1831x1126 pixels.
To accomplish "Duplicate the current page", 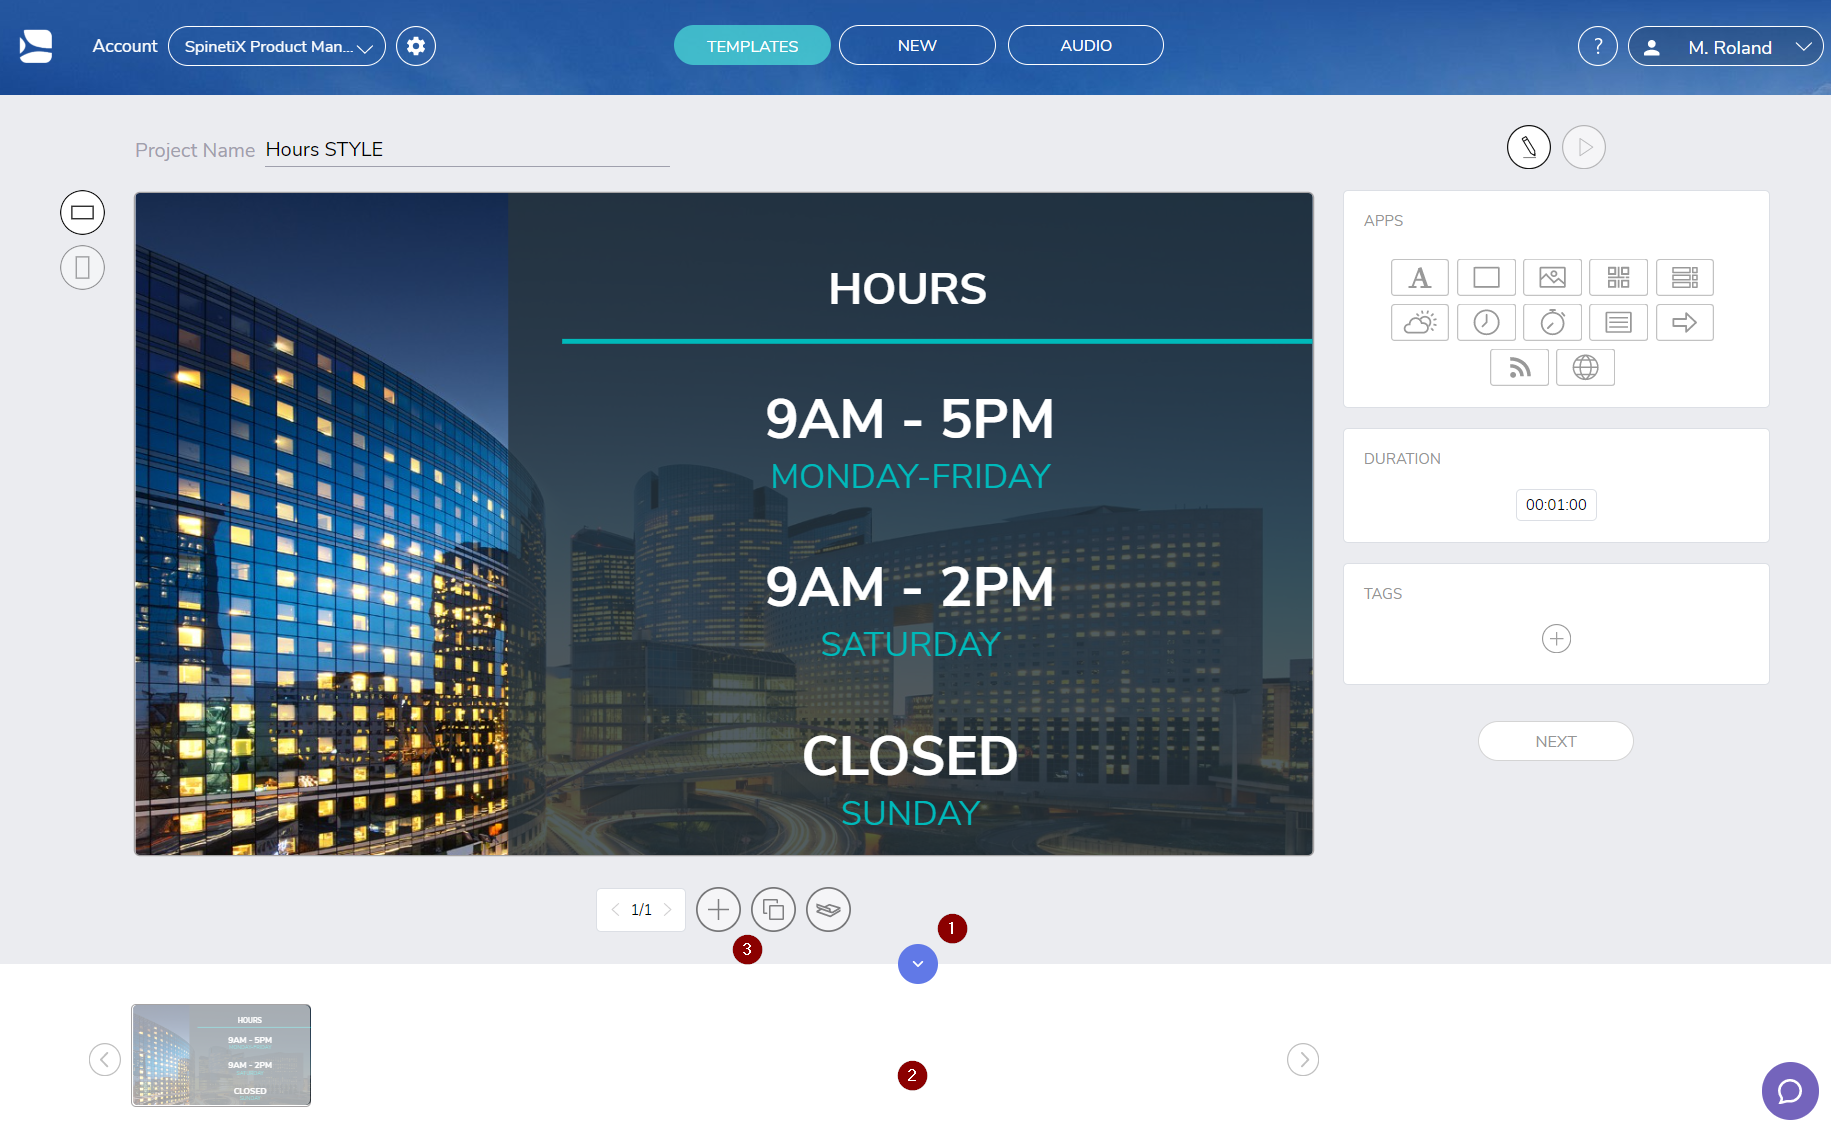I will 773,910.
